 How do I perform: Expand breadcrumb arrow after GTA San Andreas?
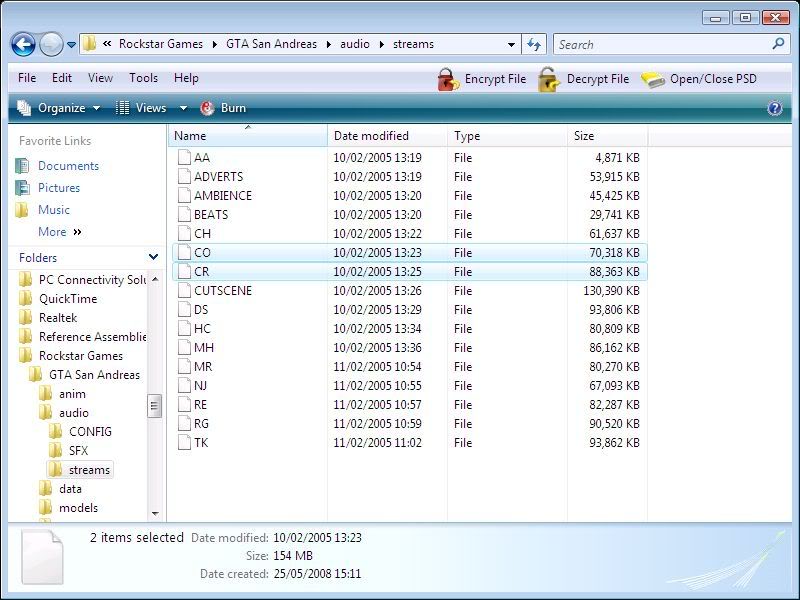(x=329, y=44)
